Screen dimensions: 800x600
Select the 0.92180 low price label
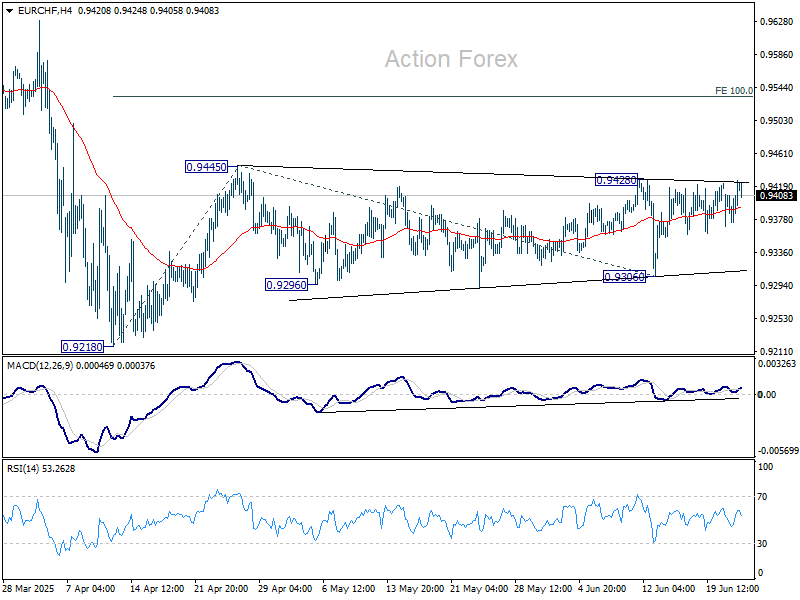click(x=82, y=347)
